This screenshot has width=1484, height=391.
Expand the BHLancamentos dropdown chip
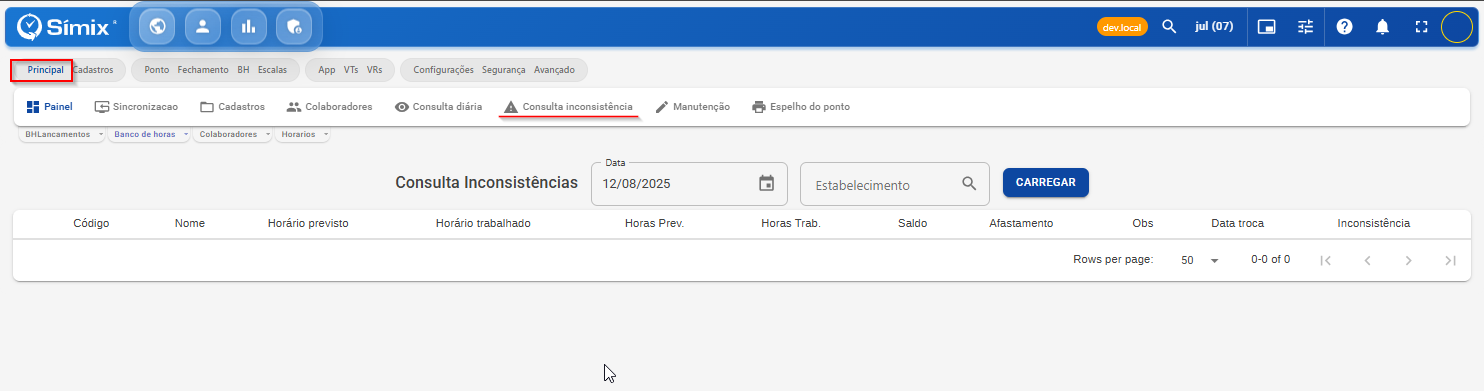click(62, 134)
